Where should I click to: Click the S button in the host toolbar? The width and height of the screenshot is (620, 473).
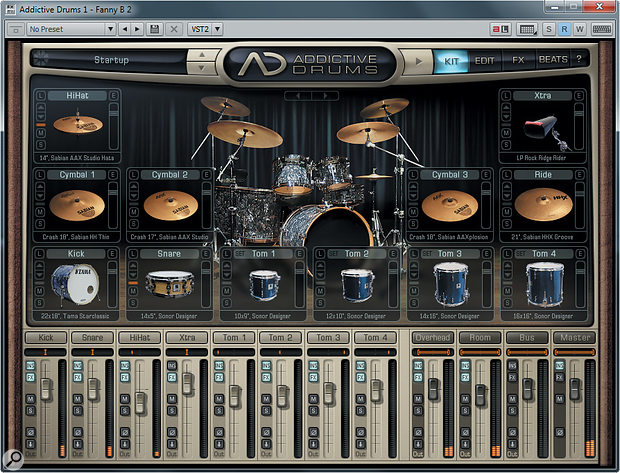click(548, 29)
